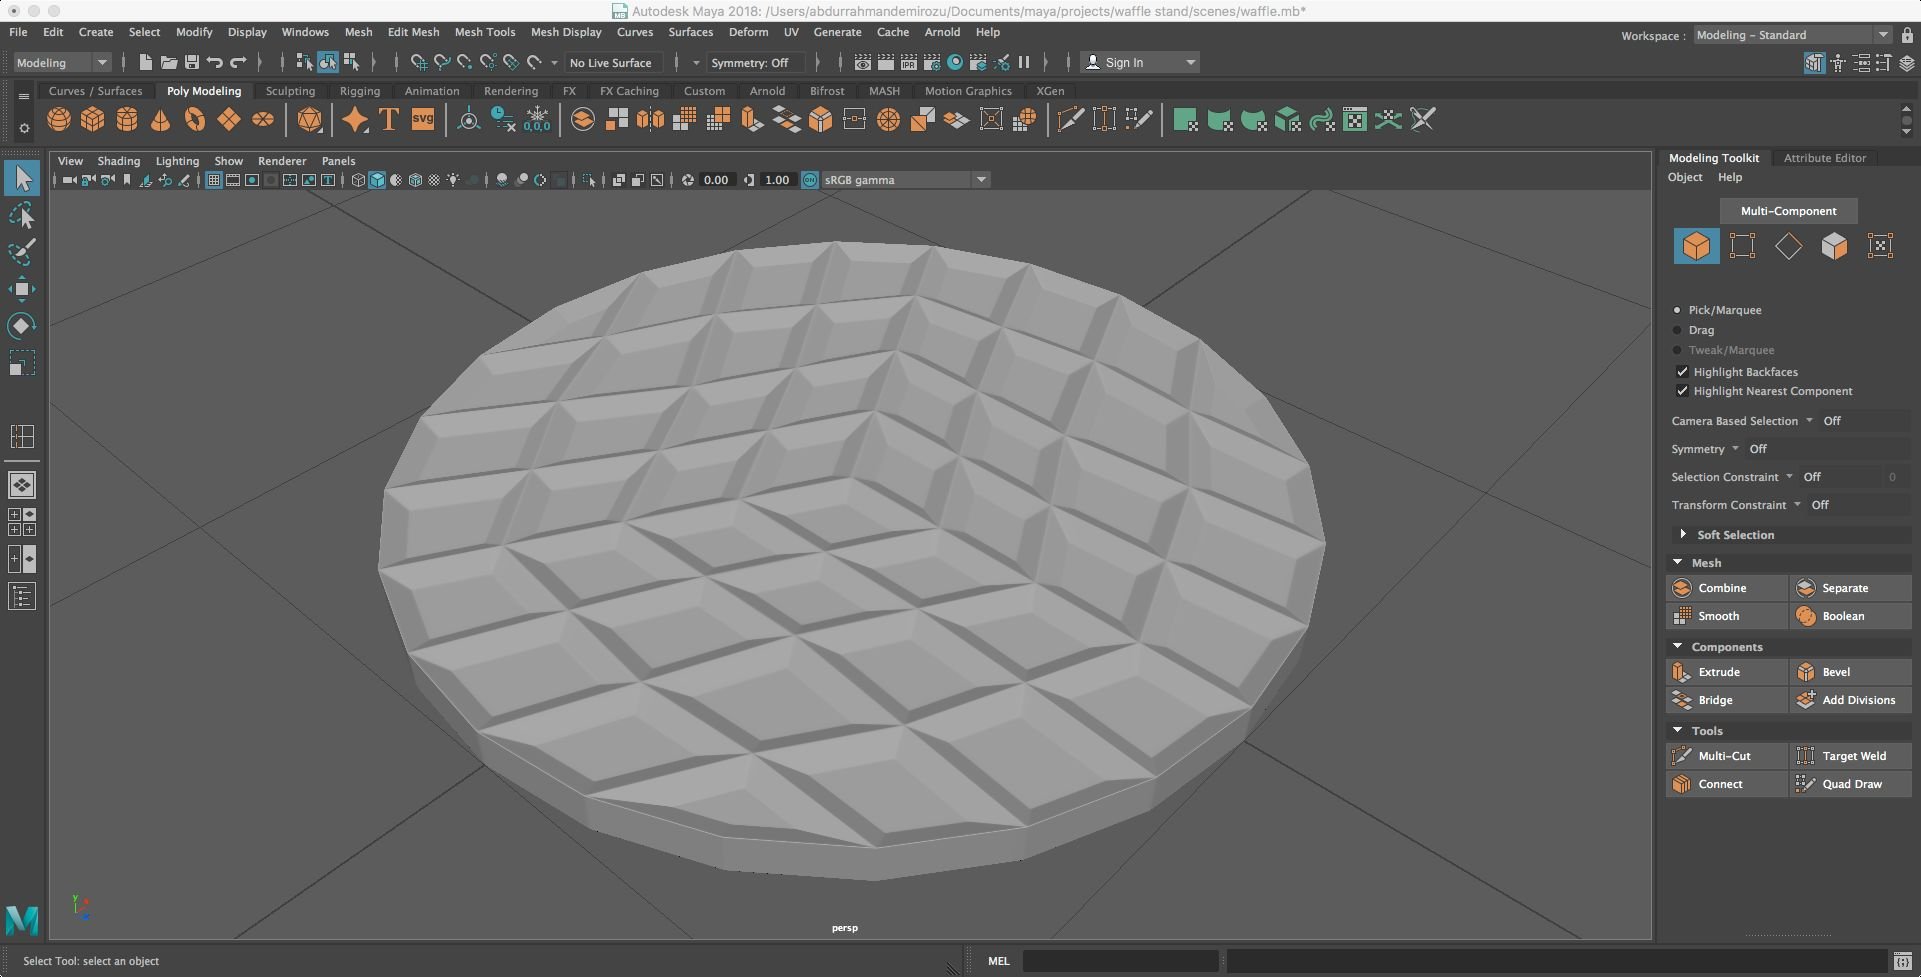Create a polygon cube from the shelf
The height and width of the screenshot is (977, 1921).
click(x=93, y=120)
